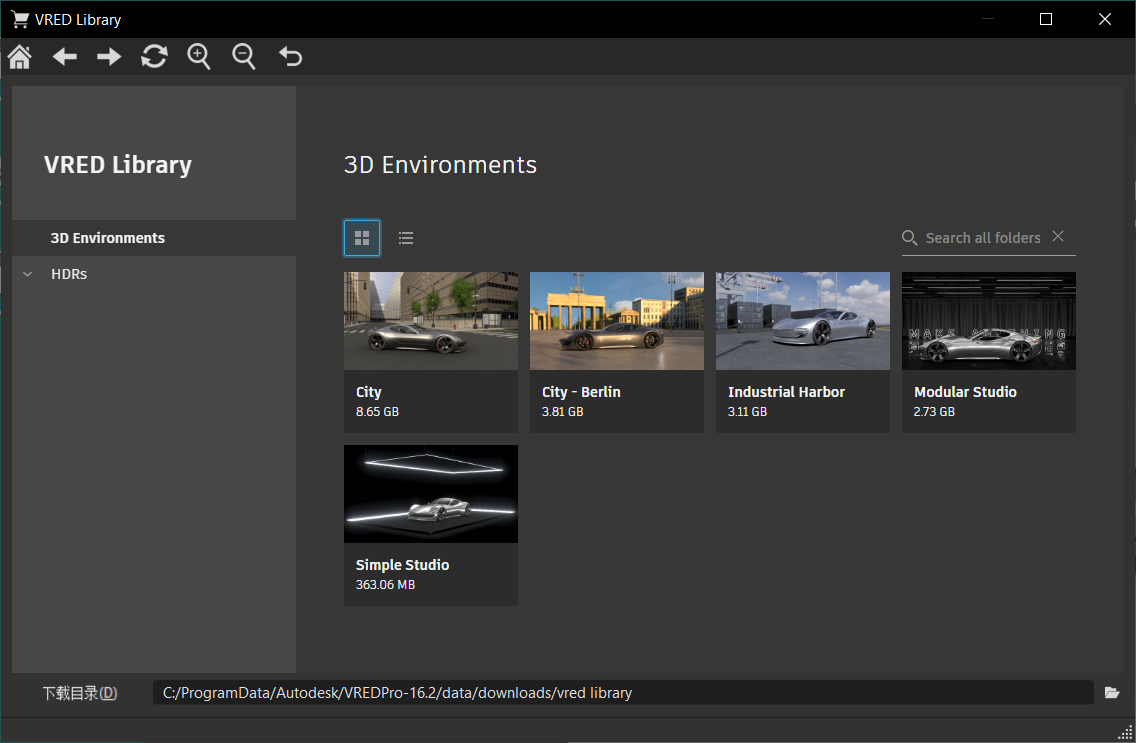Switch to grid view
The image size is (1136, 743).
coord(362,238)
